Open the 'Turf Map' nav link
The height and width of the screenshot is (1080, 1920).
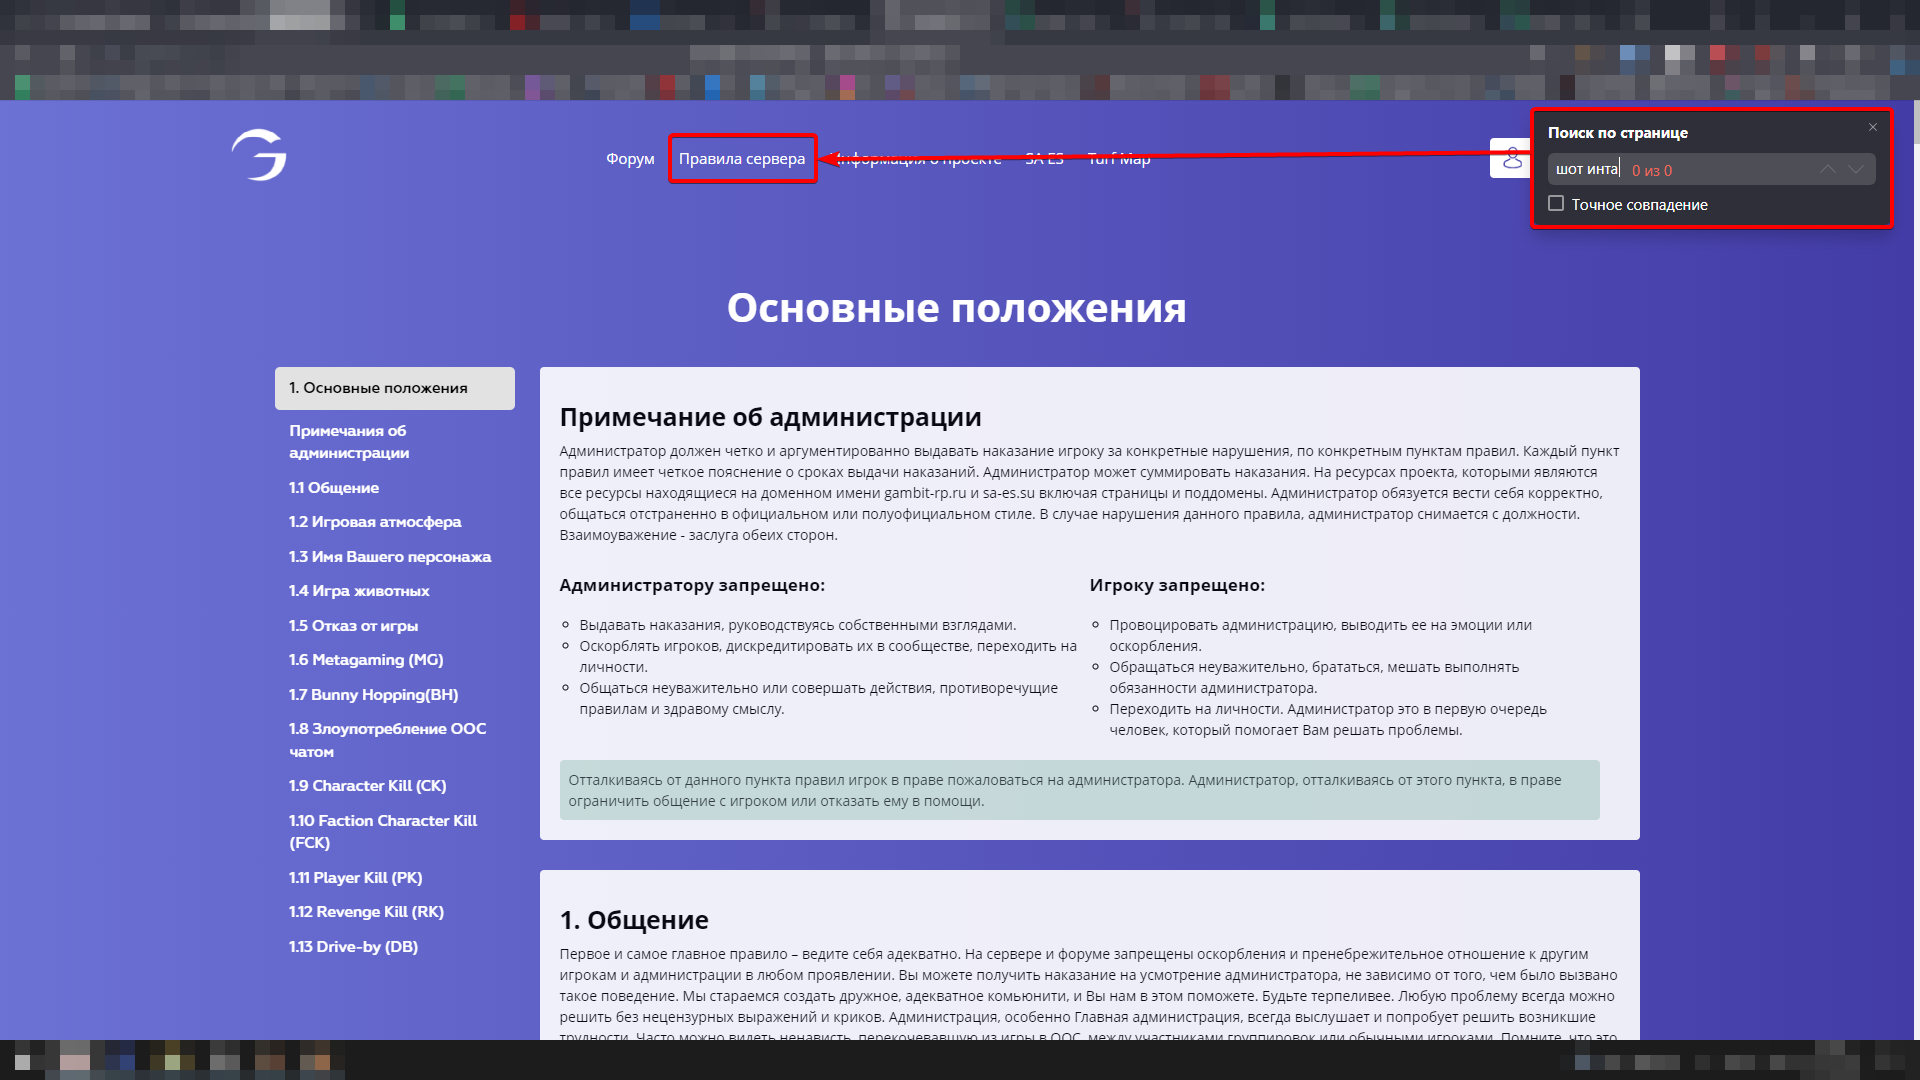1118,159
